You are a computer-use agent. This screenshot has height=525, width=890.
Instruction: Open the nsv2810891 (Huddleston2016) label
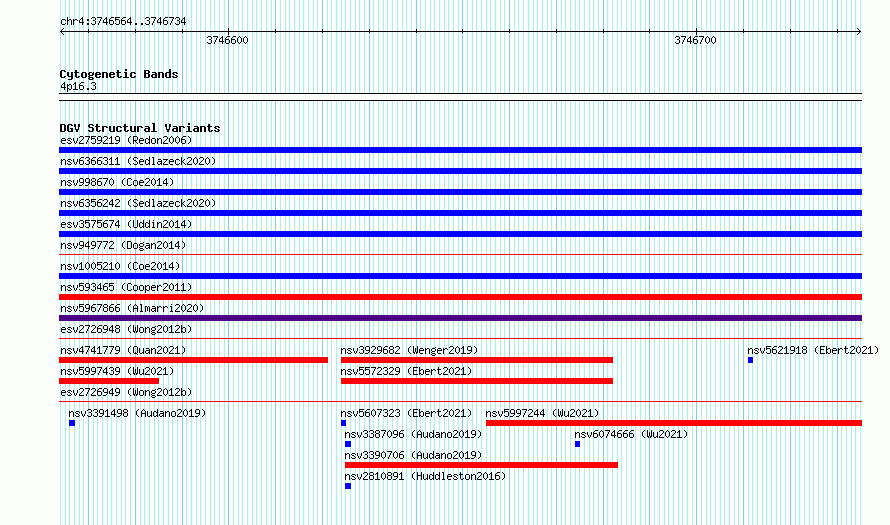[425, 476]
